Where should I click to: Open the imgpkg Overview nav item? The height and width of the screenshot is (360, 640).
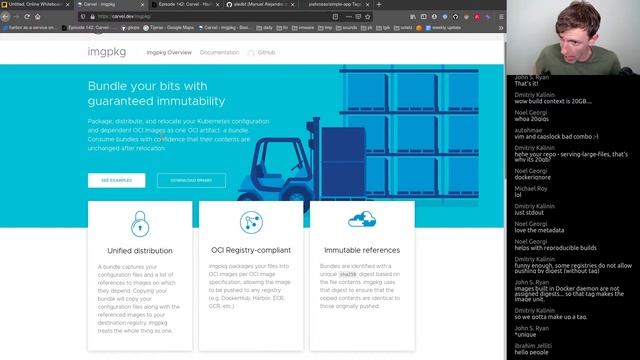[x=169, y=53]
